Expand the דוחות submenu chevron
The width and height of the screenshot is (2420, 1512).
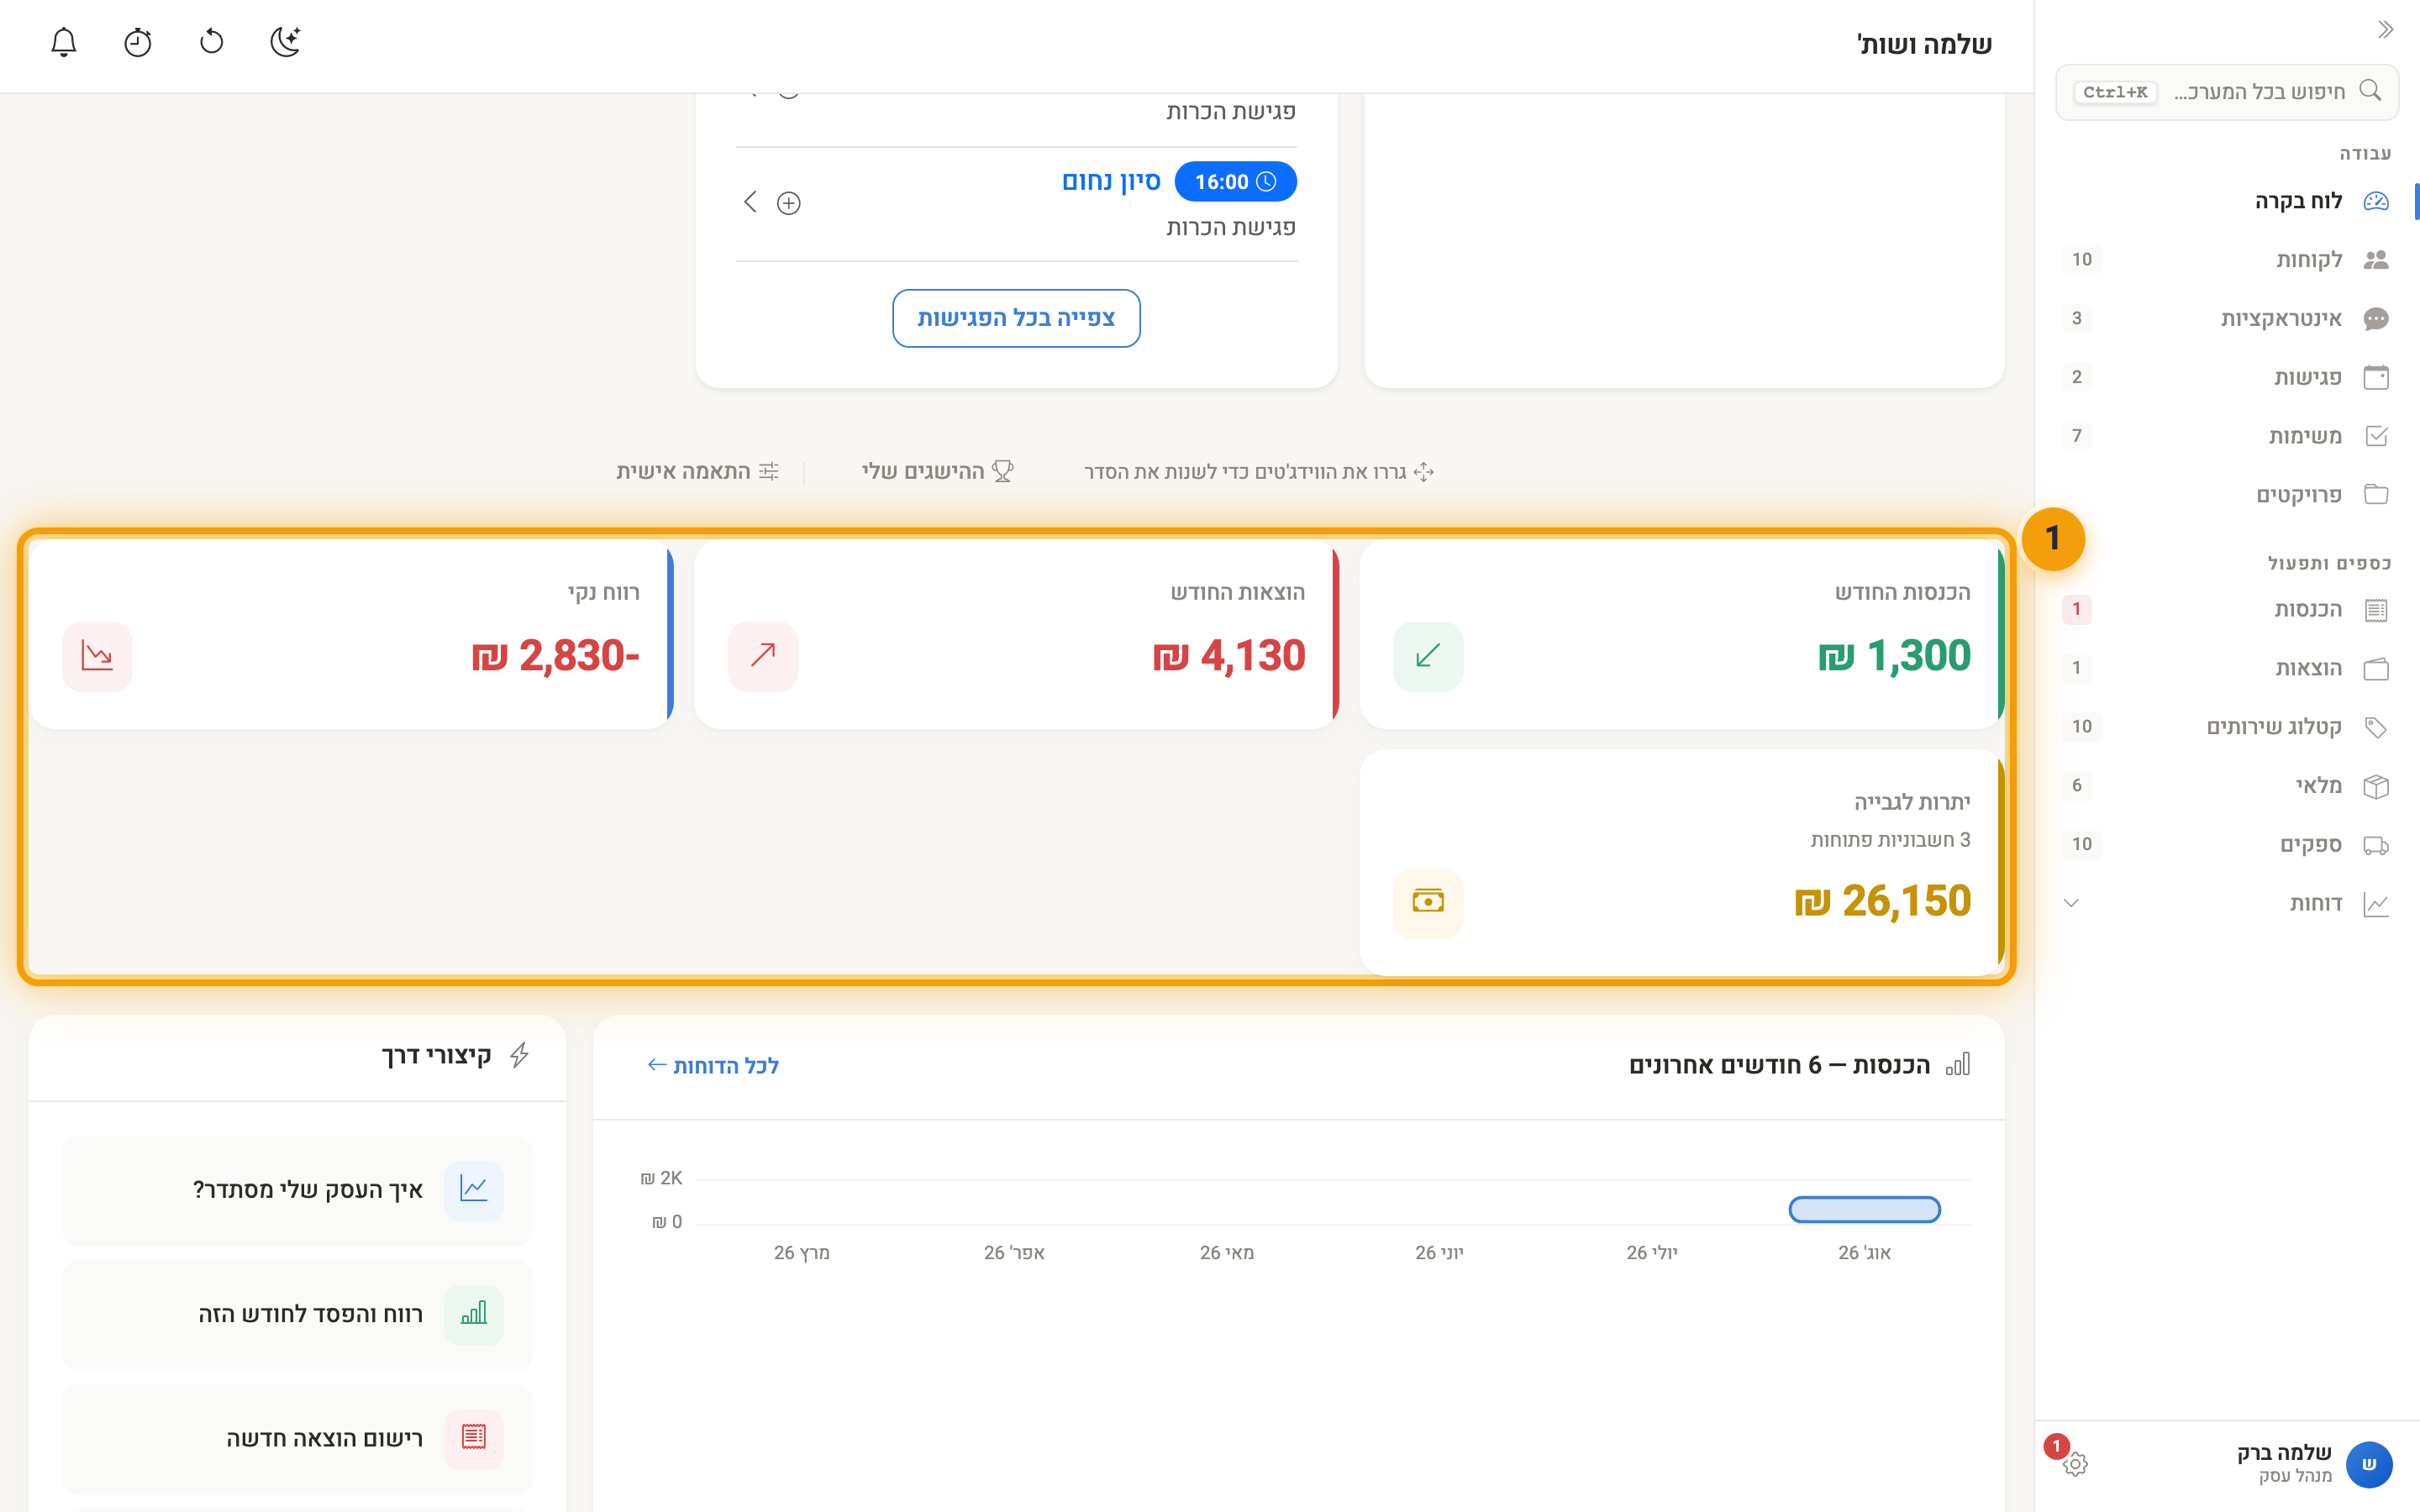pyautogui.click(x=2071, y=903)
